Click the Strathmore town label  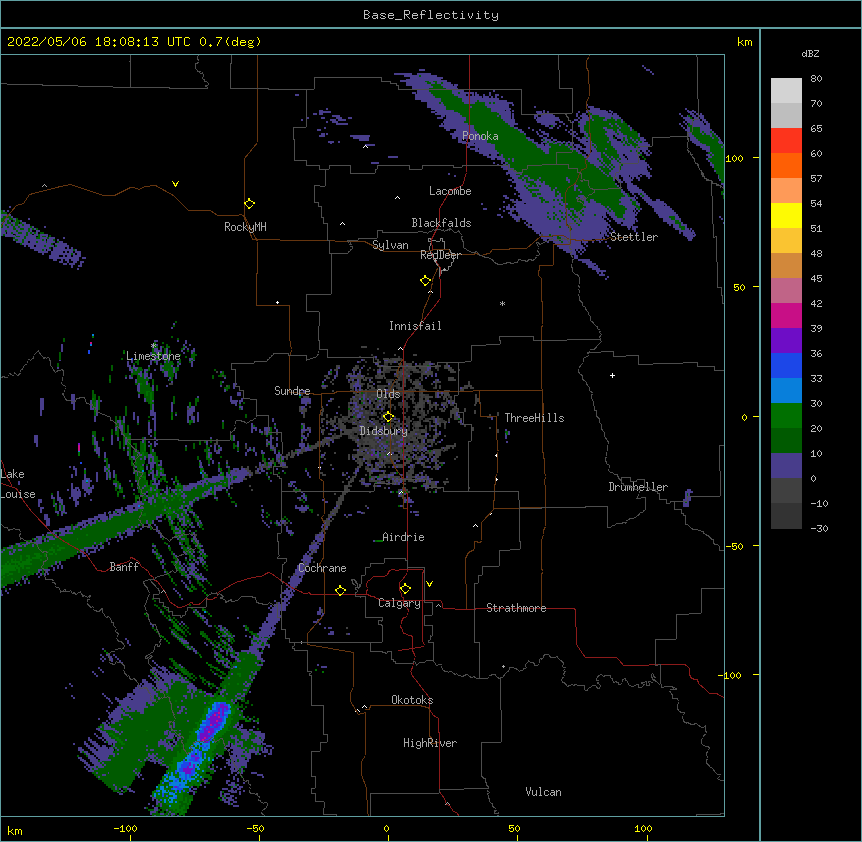coord(516,608)
